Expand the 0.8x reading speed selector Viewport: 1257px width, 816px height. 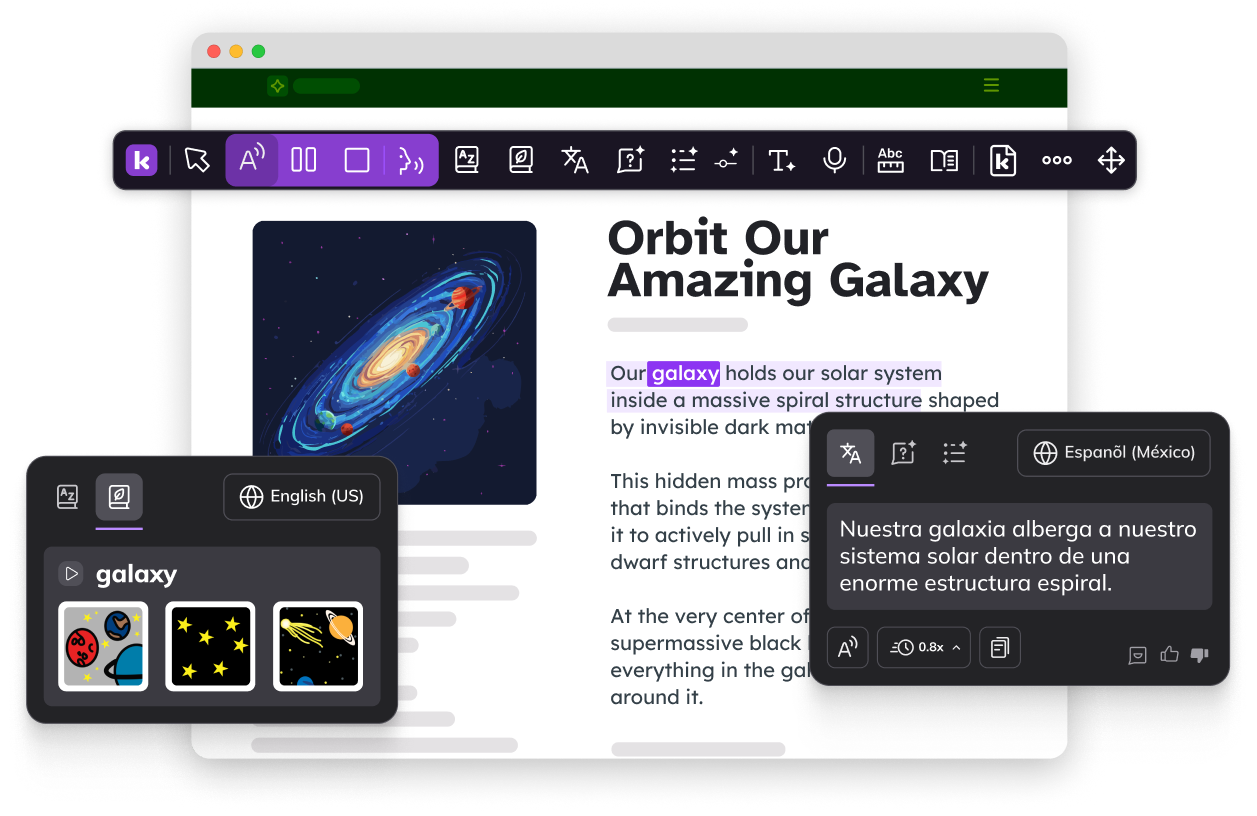pos(924,648)
